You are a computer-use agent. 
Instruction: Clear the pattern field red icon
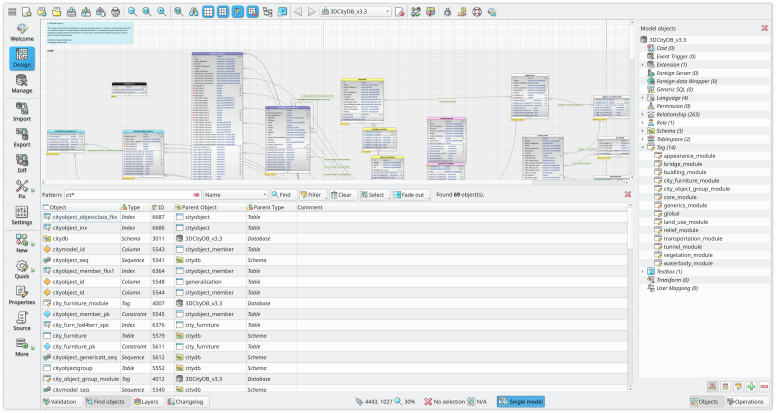(x=196, y=195)
